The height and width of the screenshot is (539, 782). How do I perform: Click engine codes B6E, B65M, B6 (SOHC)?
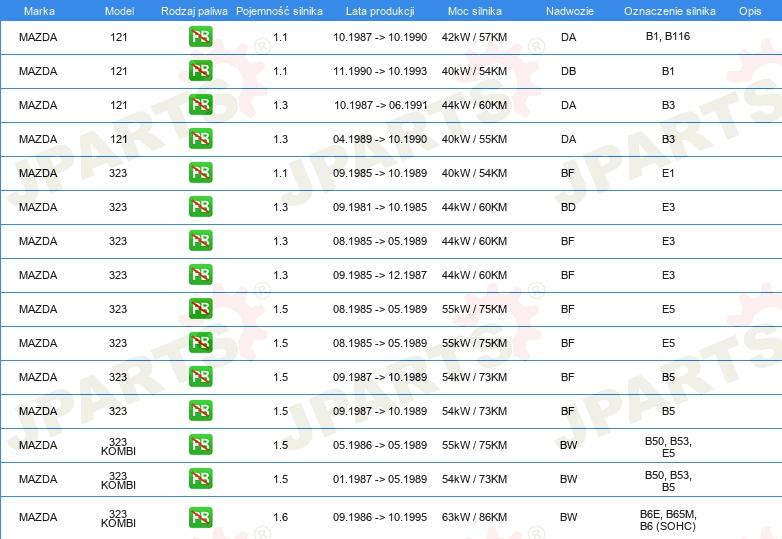point(668,520)
